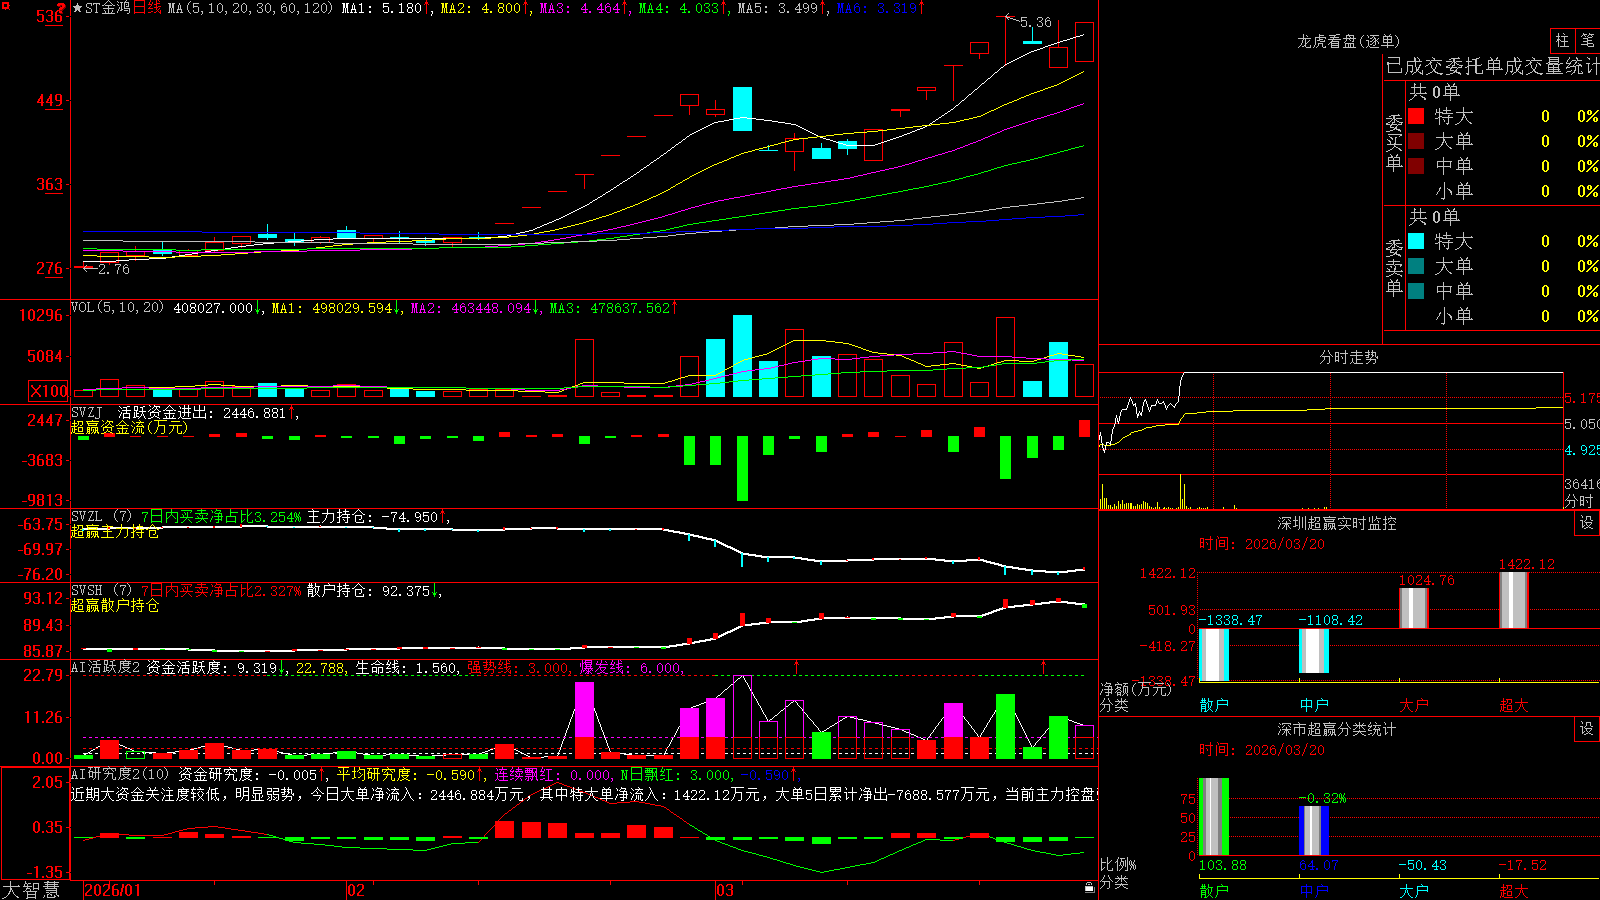Click the 中户 bar with -1108.42 value
This screenshot has width=1600, height=900.
1314,651
